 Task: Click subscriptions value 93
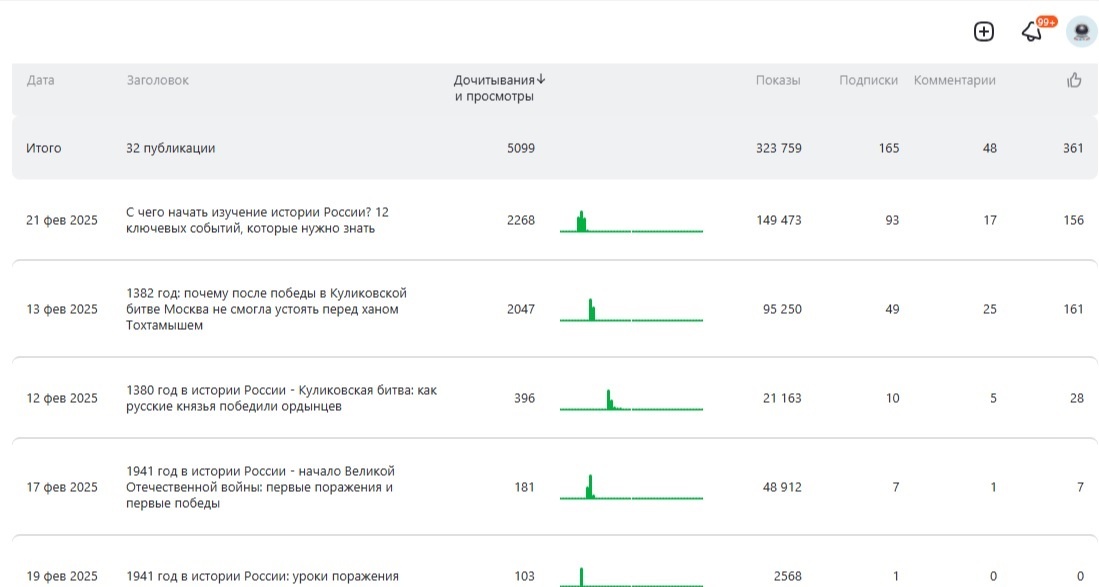click(892, 220)
